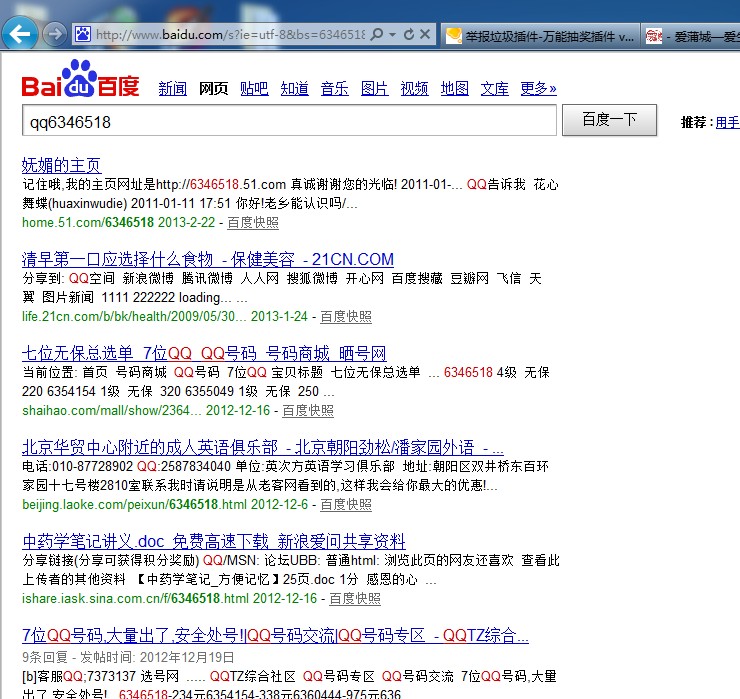
Task: Open 百度快照 for home.51.com result
Action: [253, 222]
